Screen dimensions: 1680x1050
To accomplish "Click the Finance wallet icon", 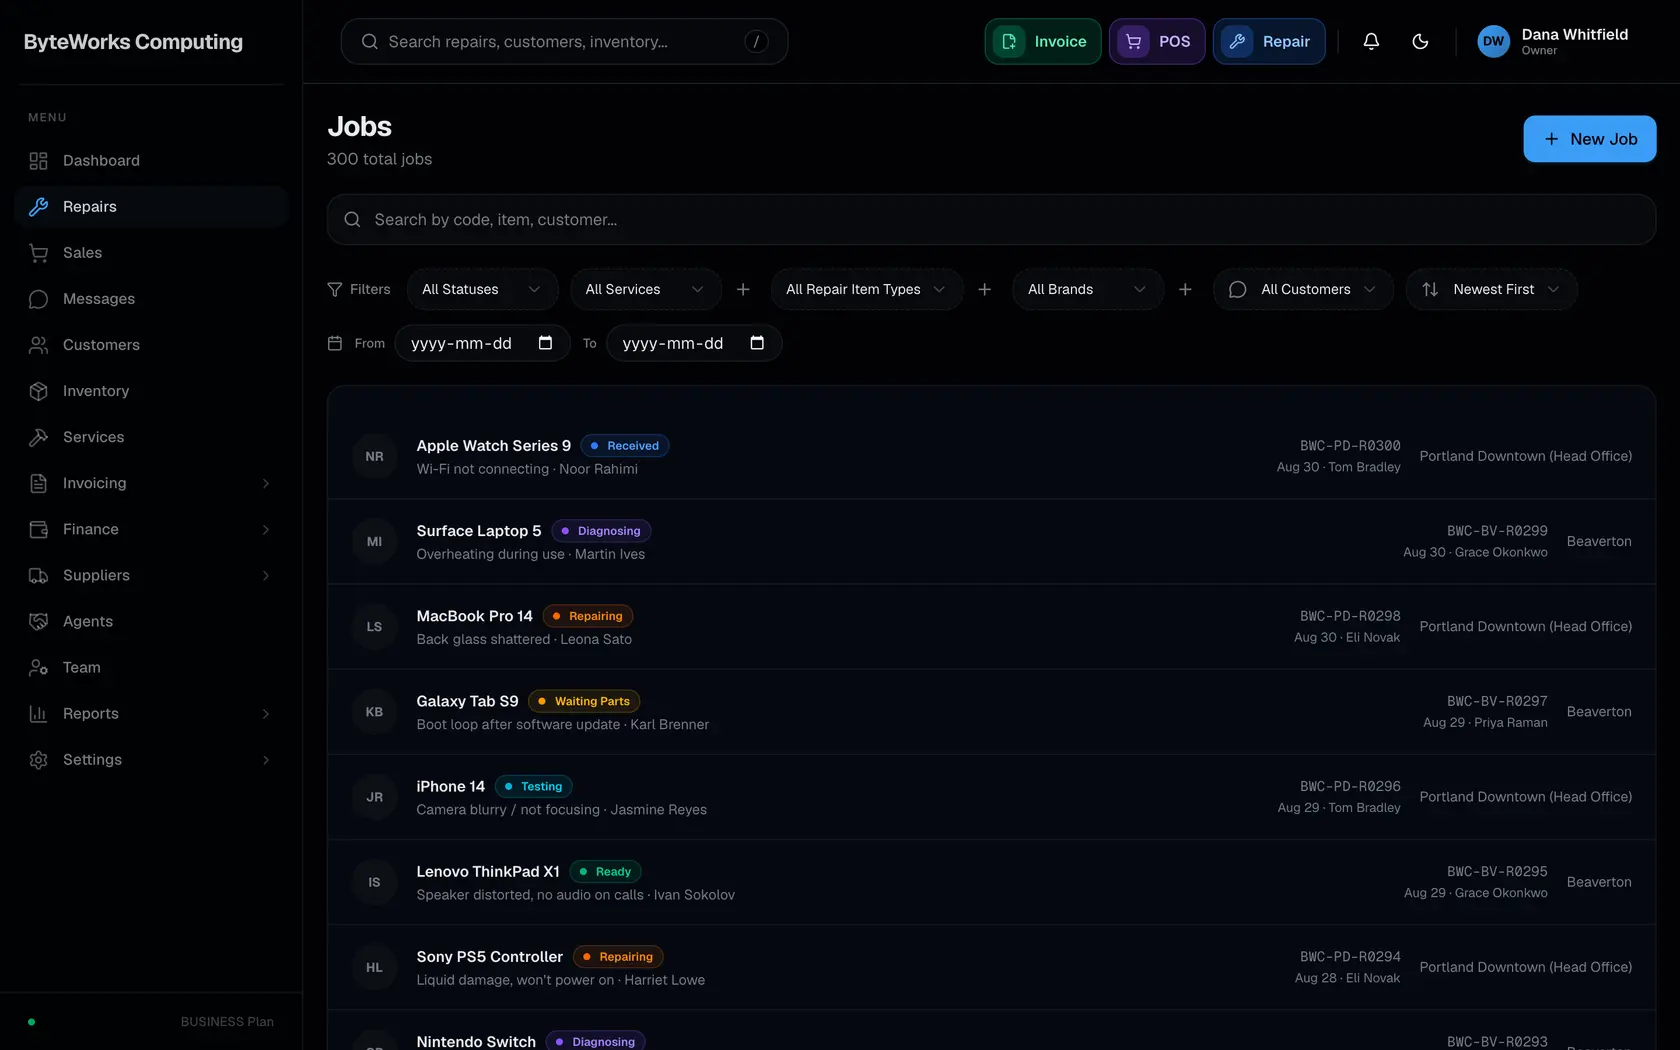I will pyautogui.click(x=39, y=529).
